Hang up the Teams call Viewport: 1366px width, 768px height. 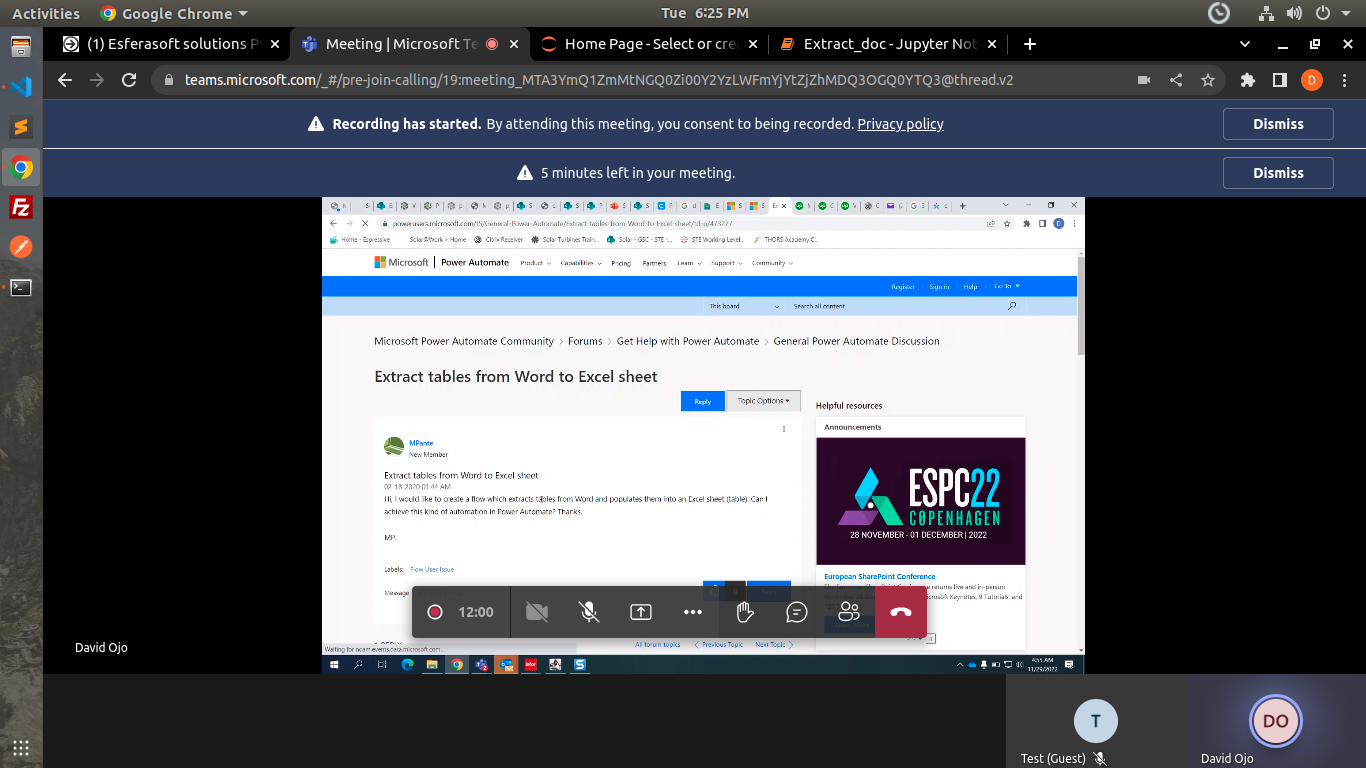(900, 612)
